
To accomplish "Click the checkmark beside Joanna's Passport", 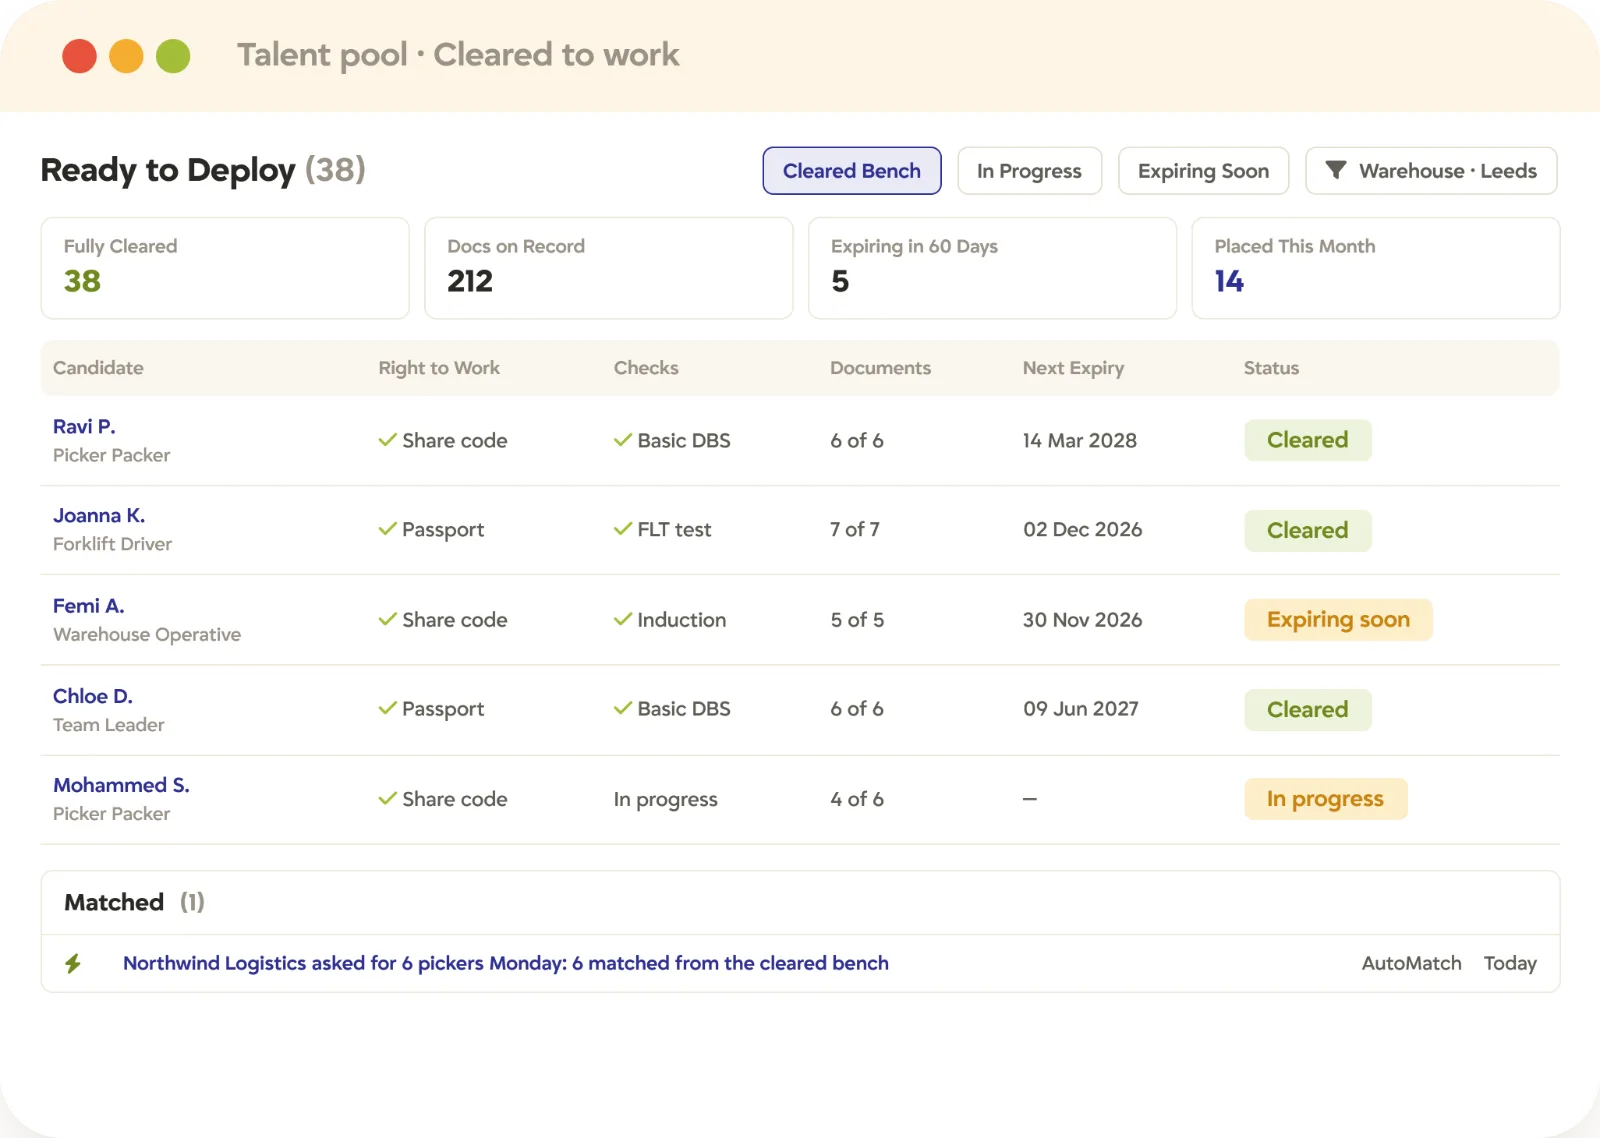I will tap(388, 529).
